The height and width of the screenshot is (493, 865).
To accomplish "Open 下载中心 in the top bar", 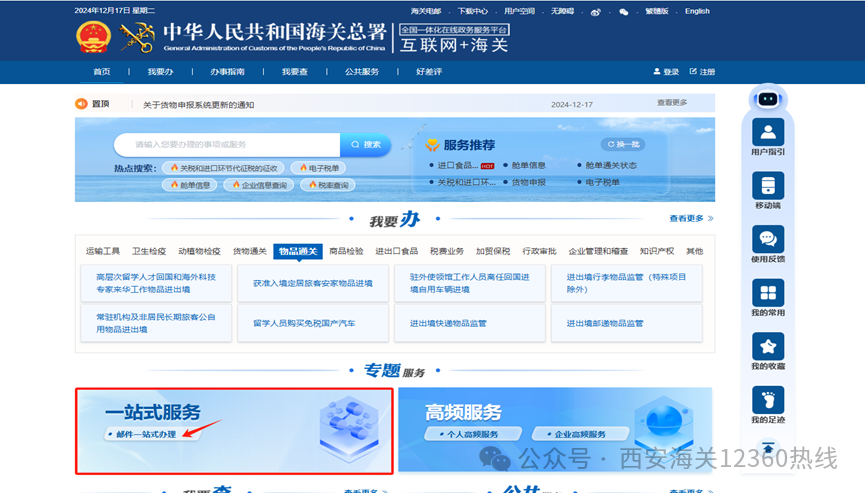I will click(x=473, y=11).
